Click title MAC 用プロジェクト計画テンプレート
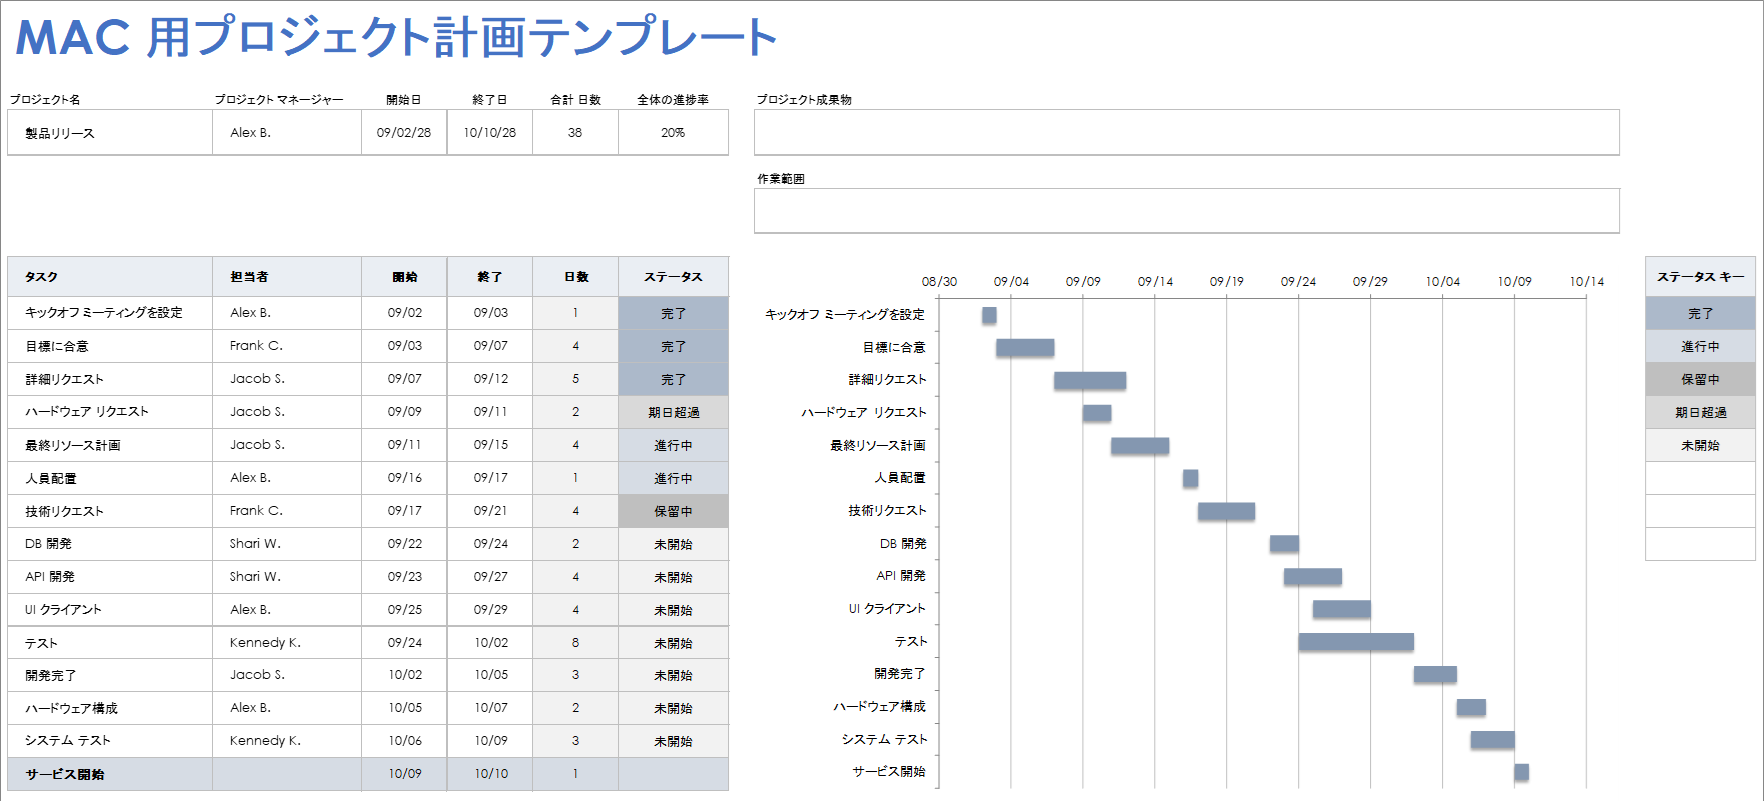 (x=396, y=38)
